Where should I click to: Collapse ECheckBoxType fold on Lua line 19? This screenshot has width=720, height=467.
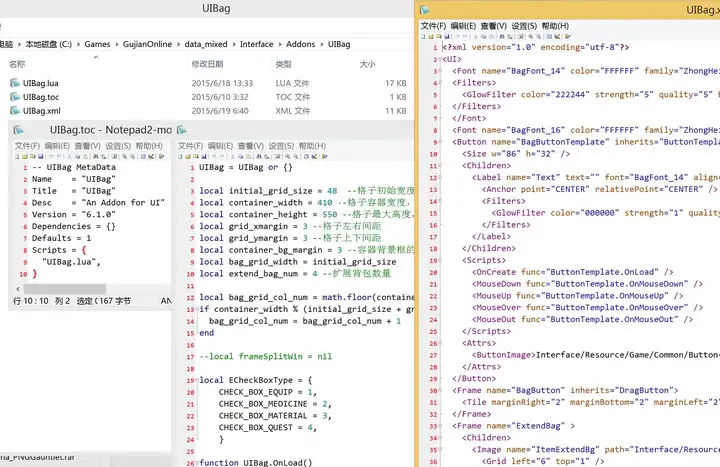(197, 381)
